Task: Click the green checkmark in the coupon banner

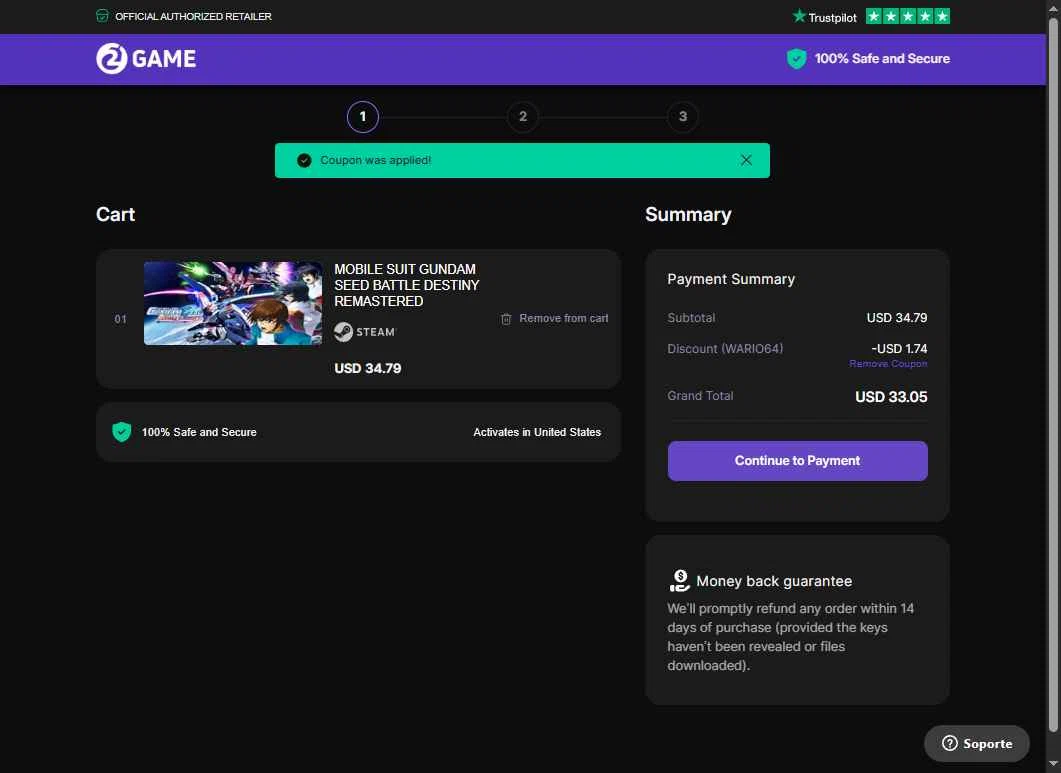Action: [304, 160]
